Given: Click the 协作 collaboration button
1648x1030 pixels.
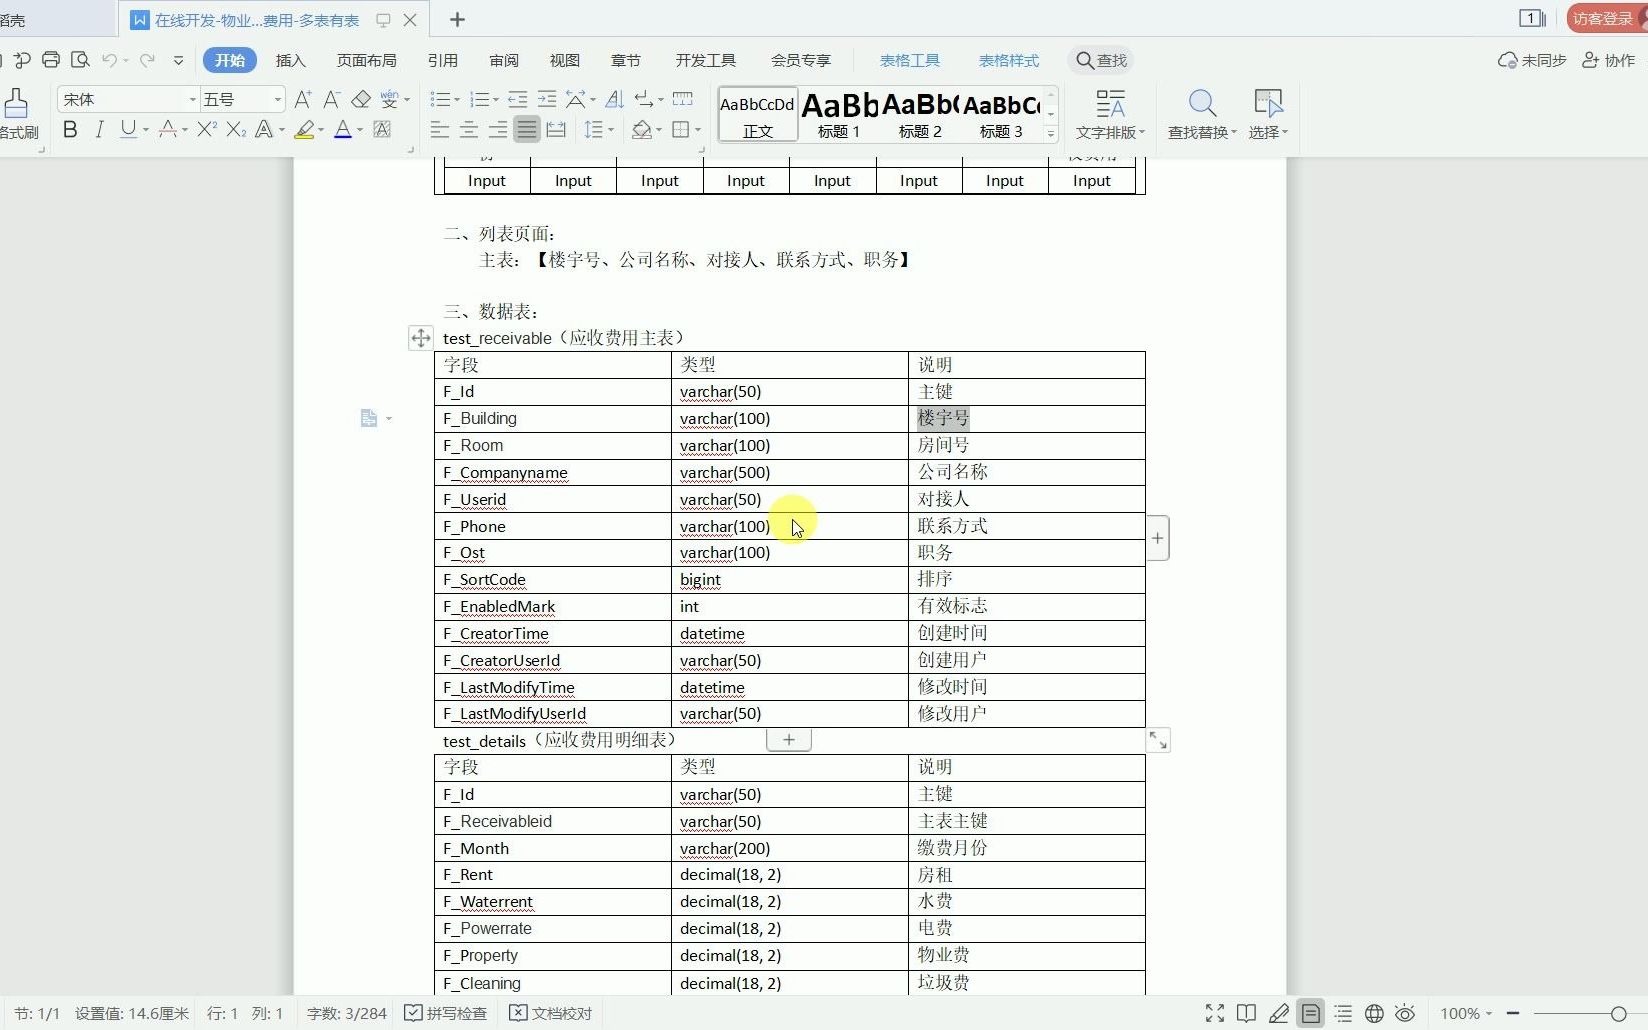Looking at the screenshot, I should coord(1608,60).
